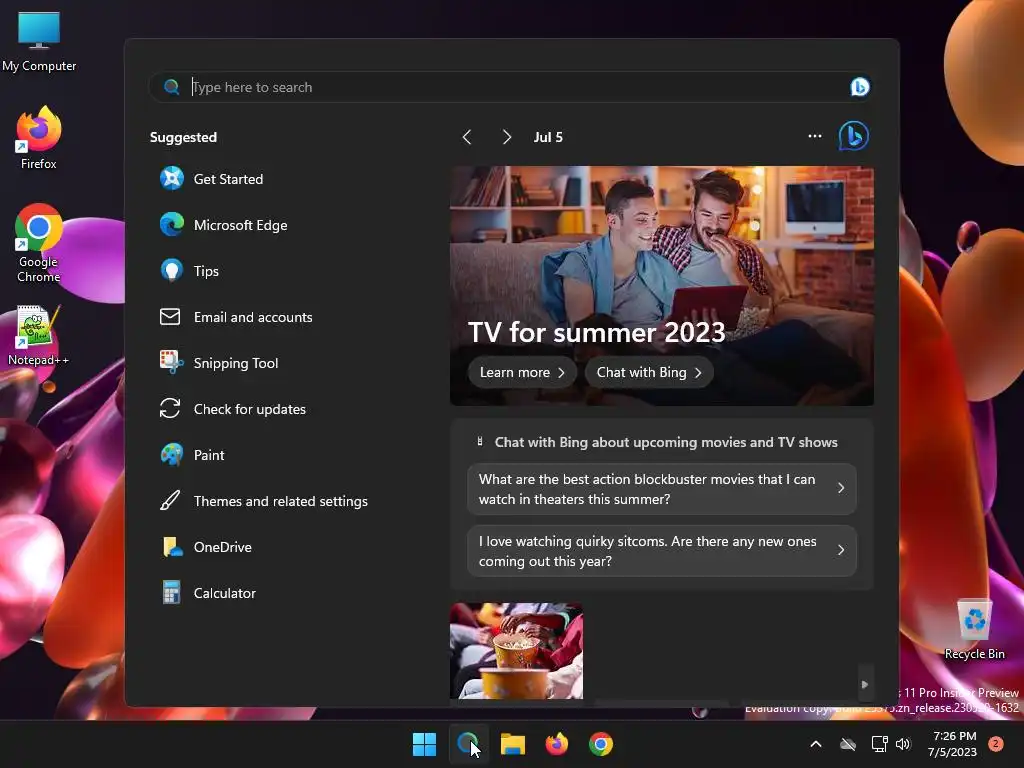This screenshot has height=768, width=1024.
Task: Click the Search icon on the taskbar
Action: 468,744
